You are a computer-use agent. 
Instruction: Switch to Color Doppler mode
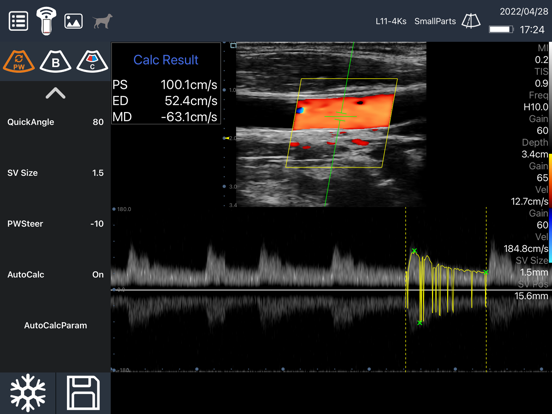92,61
